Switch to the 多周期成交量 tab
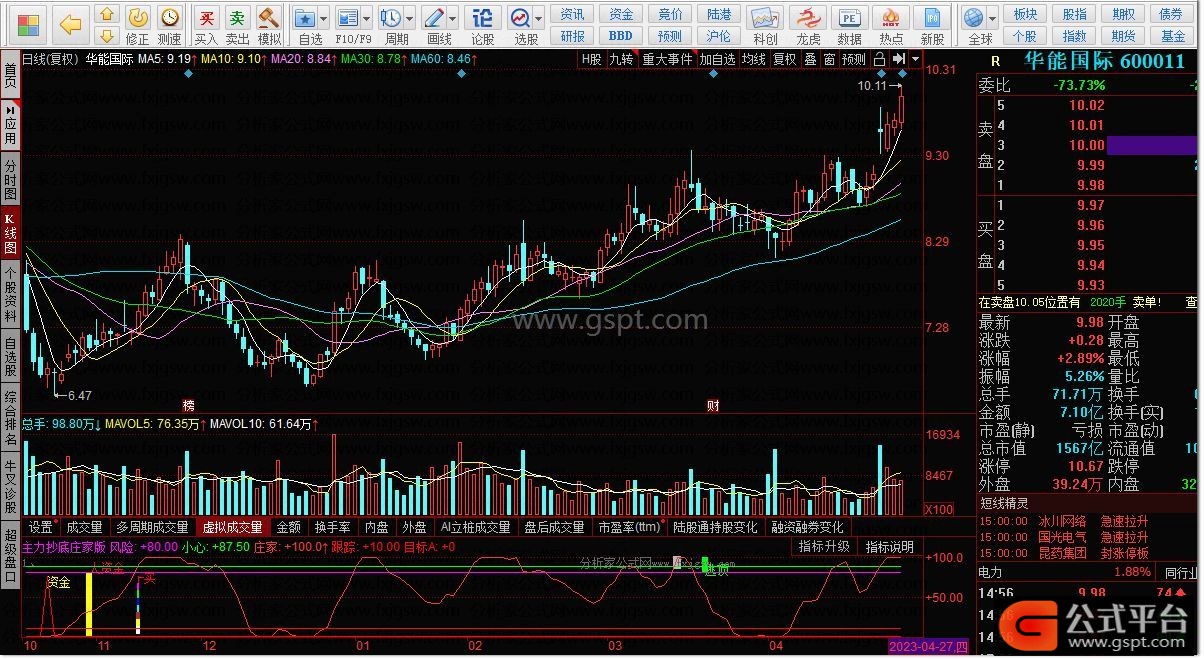The image size is (1204, 659). pyautogui.click(x=153, y=527)
